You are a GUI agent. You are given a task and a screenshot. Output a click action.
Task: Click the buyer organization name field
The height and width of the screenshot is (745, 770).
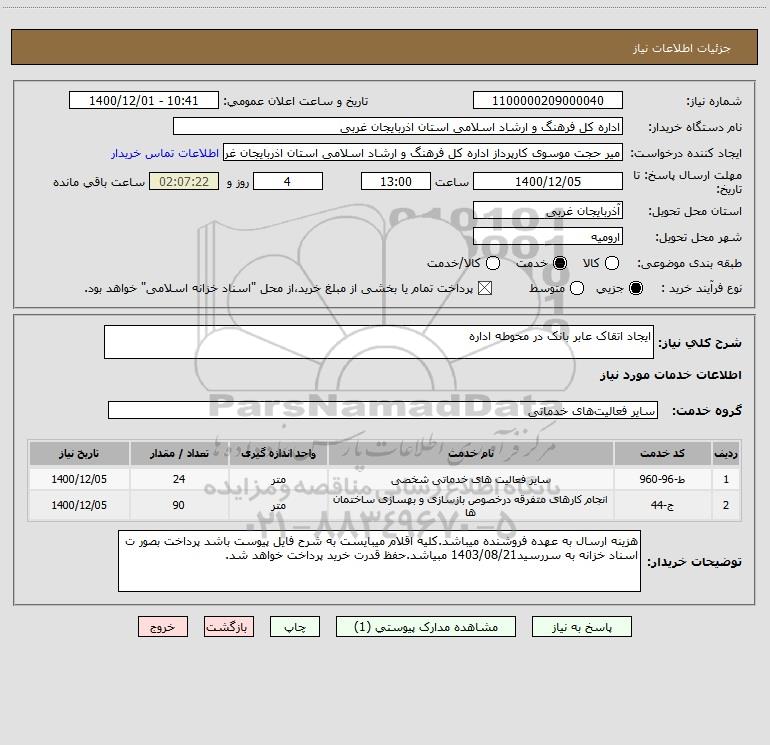pyautogui.click(x=398, y=127)
